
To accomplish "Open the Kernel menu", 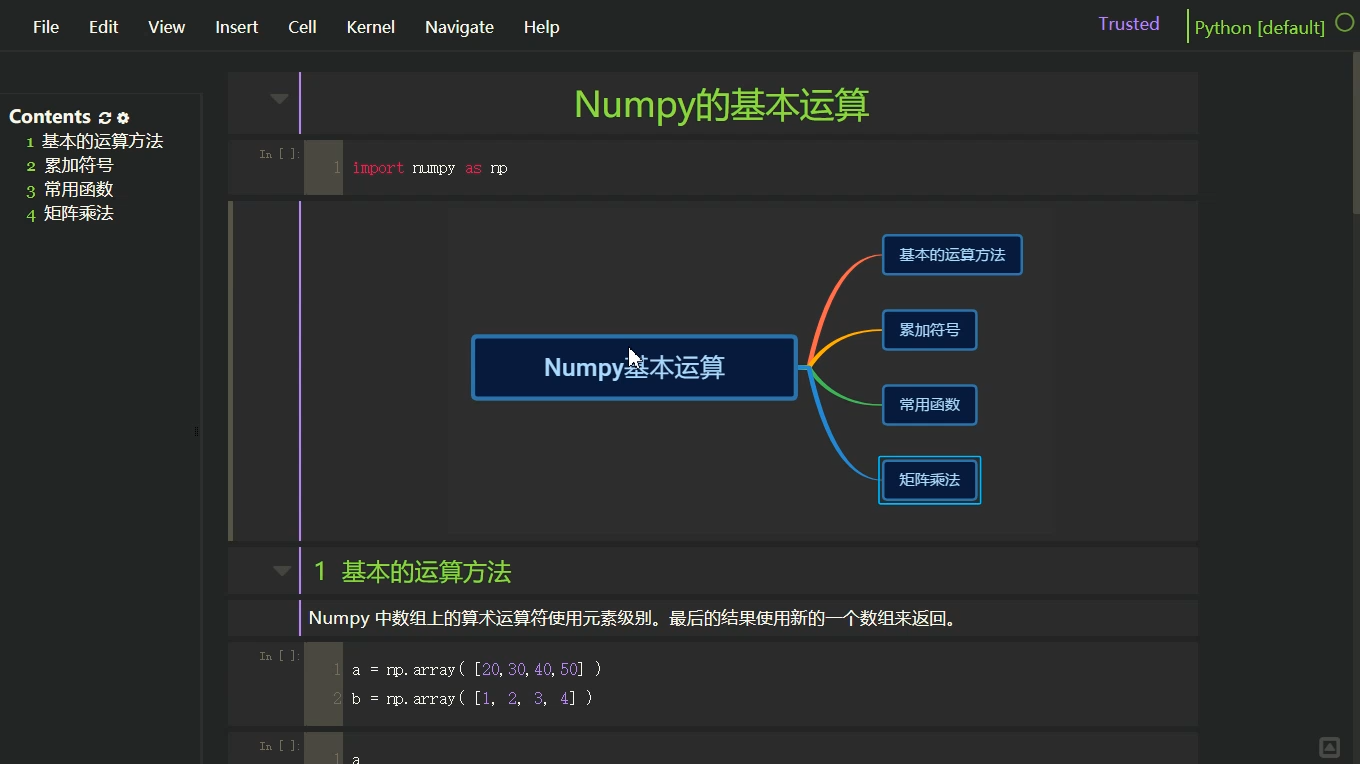I will point(370,27).
